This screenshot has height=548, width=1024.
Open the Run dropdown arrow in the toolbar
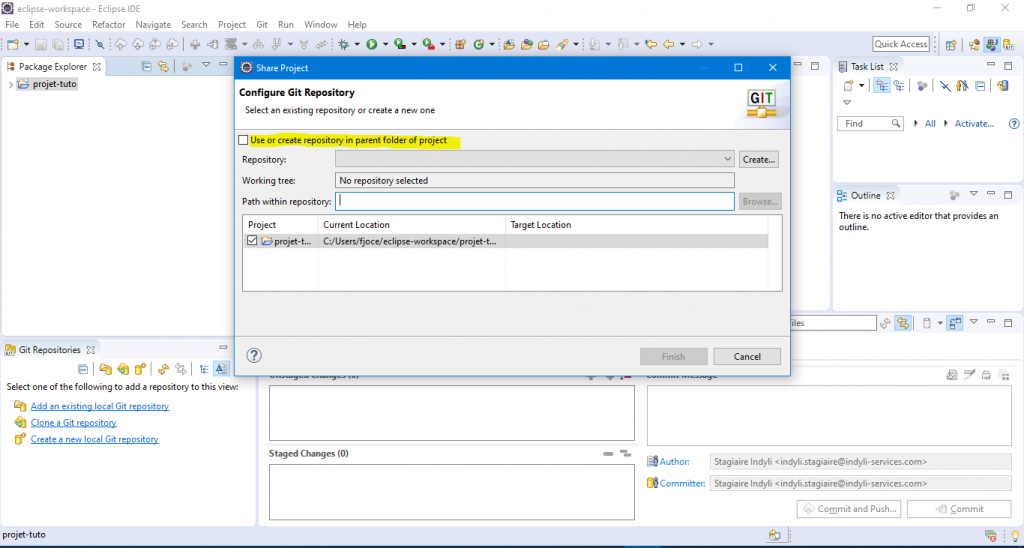[x=385, y=44]
